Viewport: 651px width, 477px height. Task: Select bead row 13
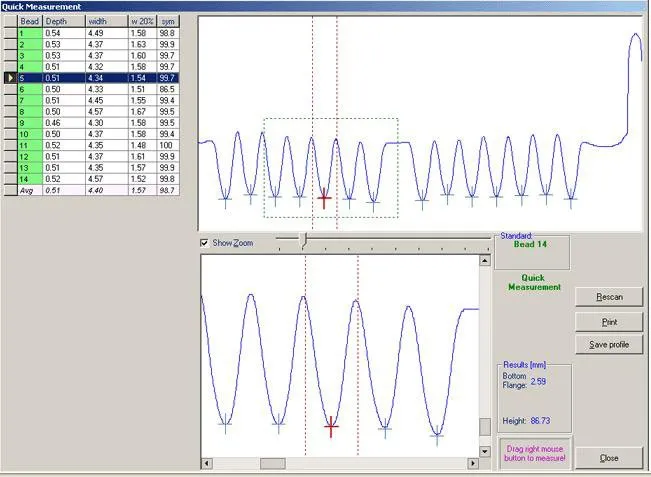91,168
